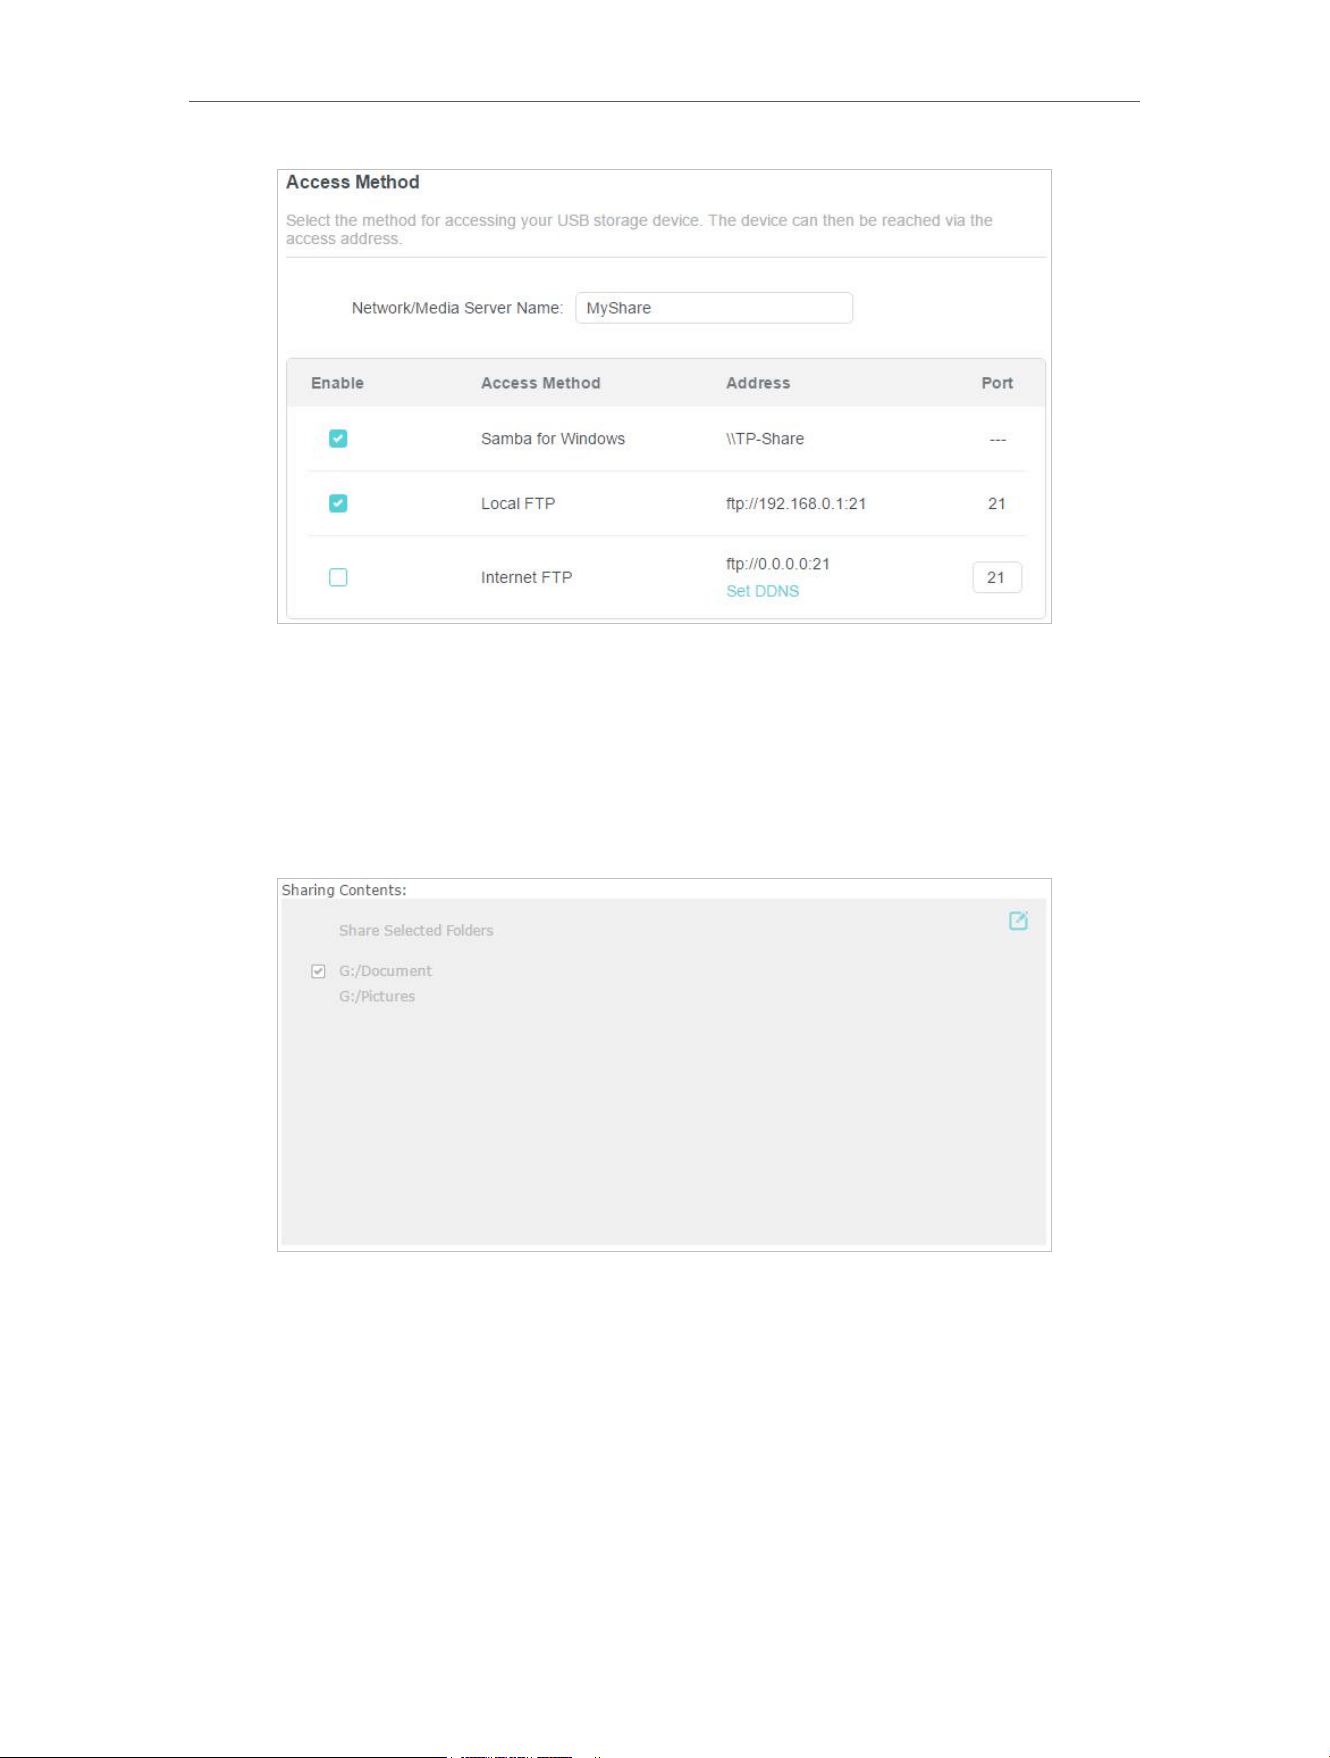Enable the Internet FTP checkbox
The width and height of the screenshot is (1330, 1758).
(338, 577)
